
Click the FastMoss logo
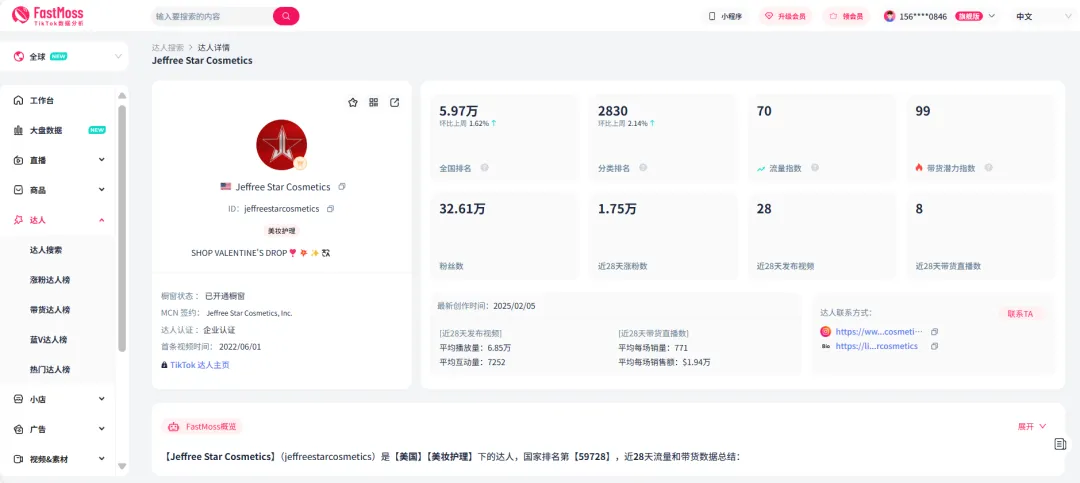49,15
